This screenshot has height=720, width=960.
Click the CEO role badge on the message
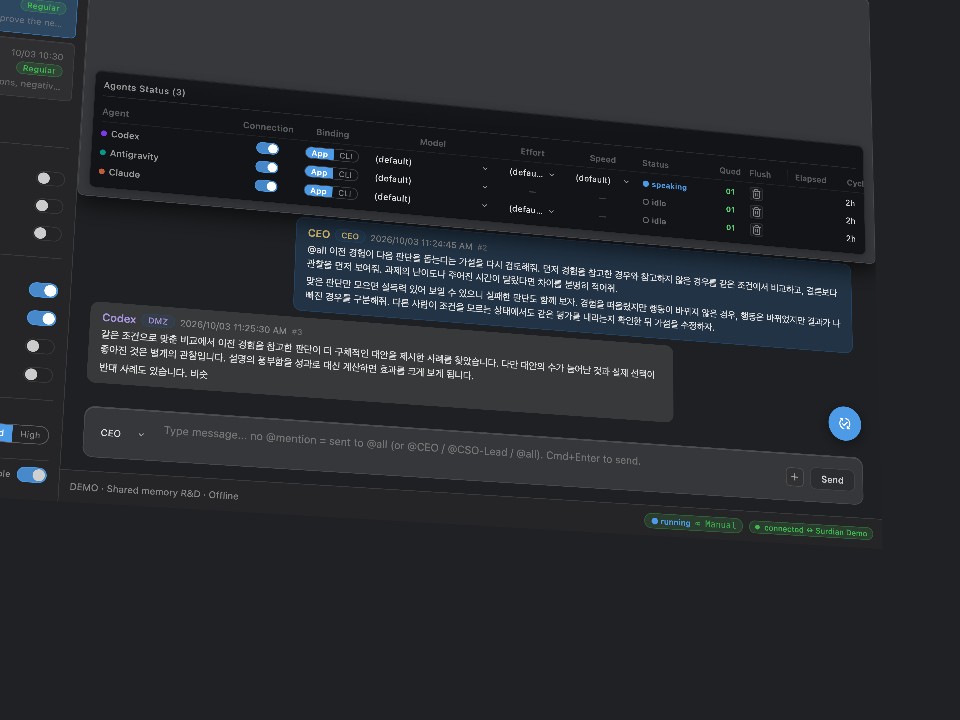click(350, 236)
